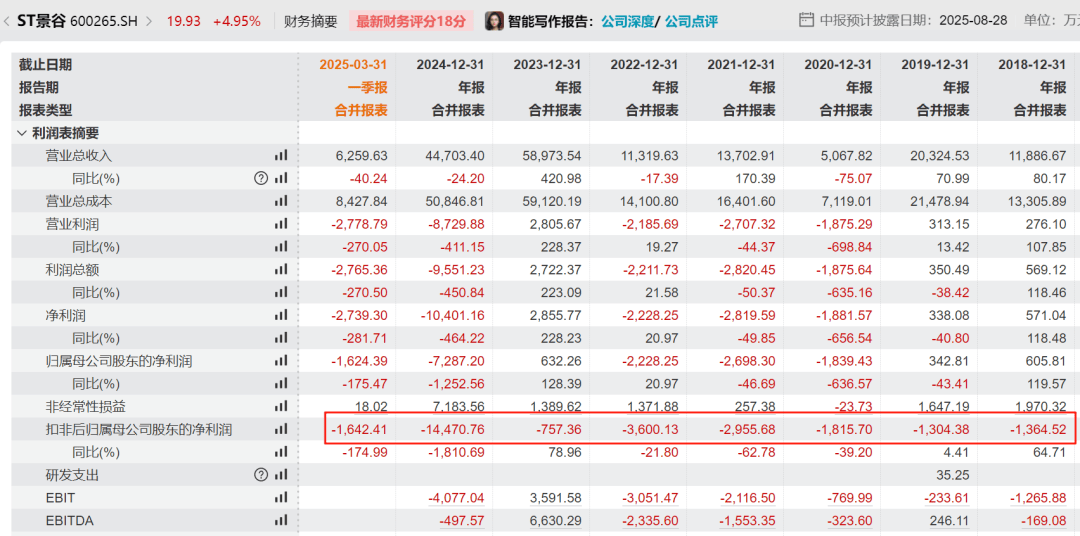Open chart icon for 非经常性损益 row
1080x536 pixels.
click(280, 406)
